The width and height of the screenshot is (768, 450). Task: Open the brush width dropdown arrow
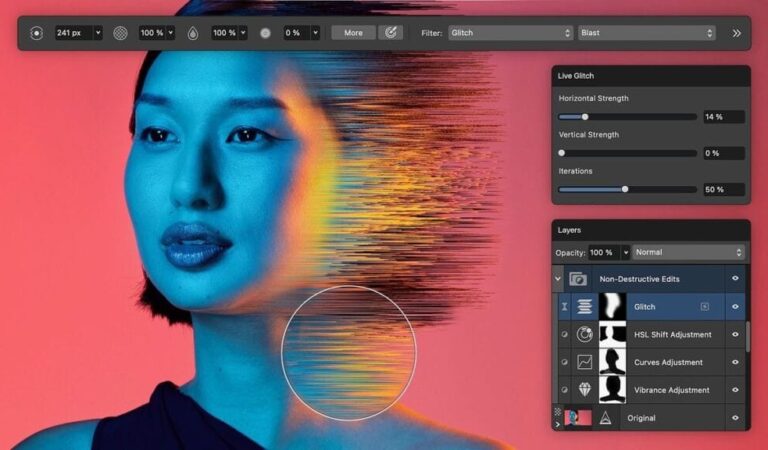98,33
